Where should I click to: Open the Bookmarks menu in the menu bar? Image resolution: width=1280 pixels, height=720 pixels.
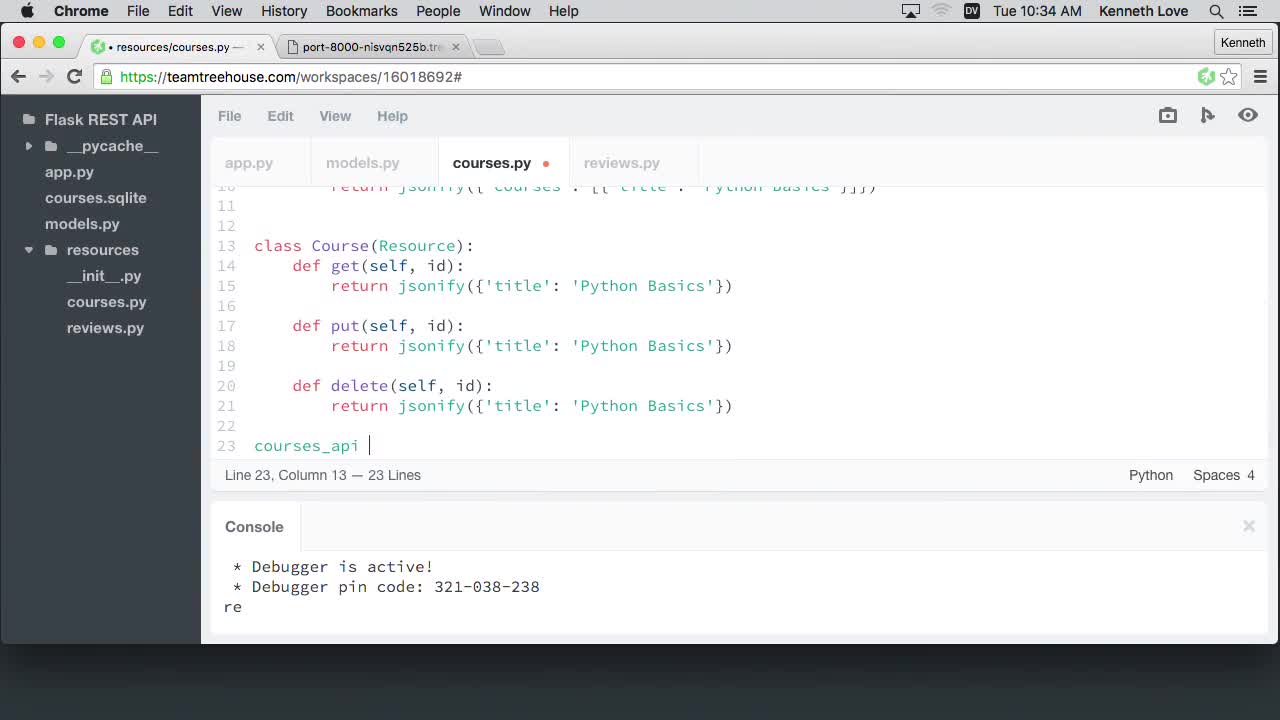tap(361, 11)
